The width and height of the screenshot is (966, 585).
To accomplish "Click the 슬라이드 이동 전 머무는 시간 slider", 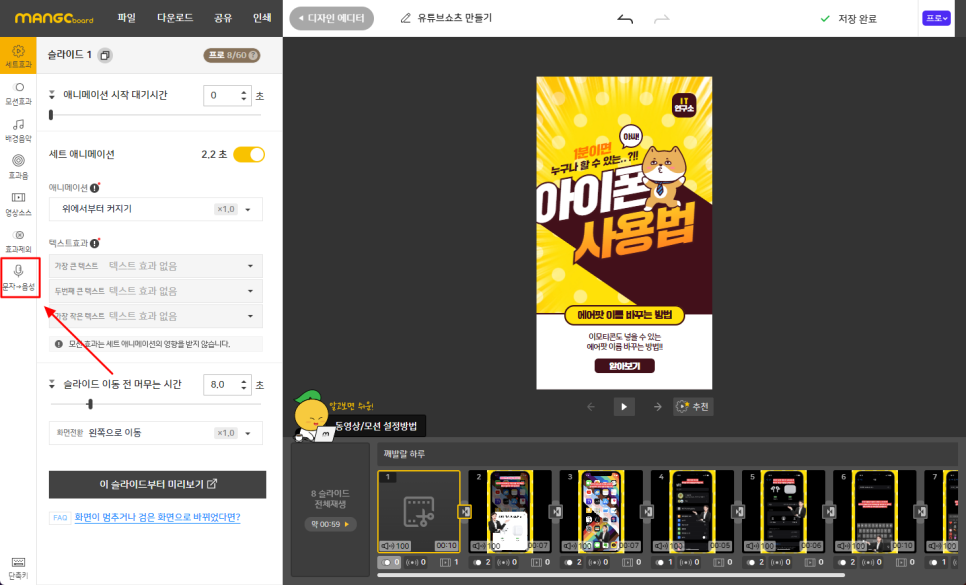I will pyautogui.click(x=156, y=405).
